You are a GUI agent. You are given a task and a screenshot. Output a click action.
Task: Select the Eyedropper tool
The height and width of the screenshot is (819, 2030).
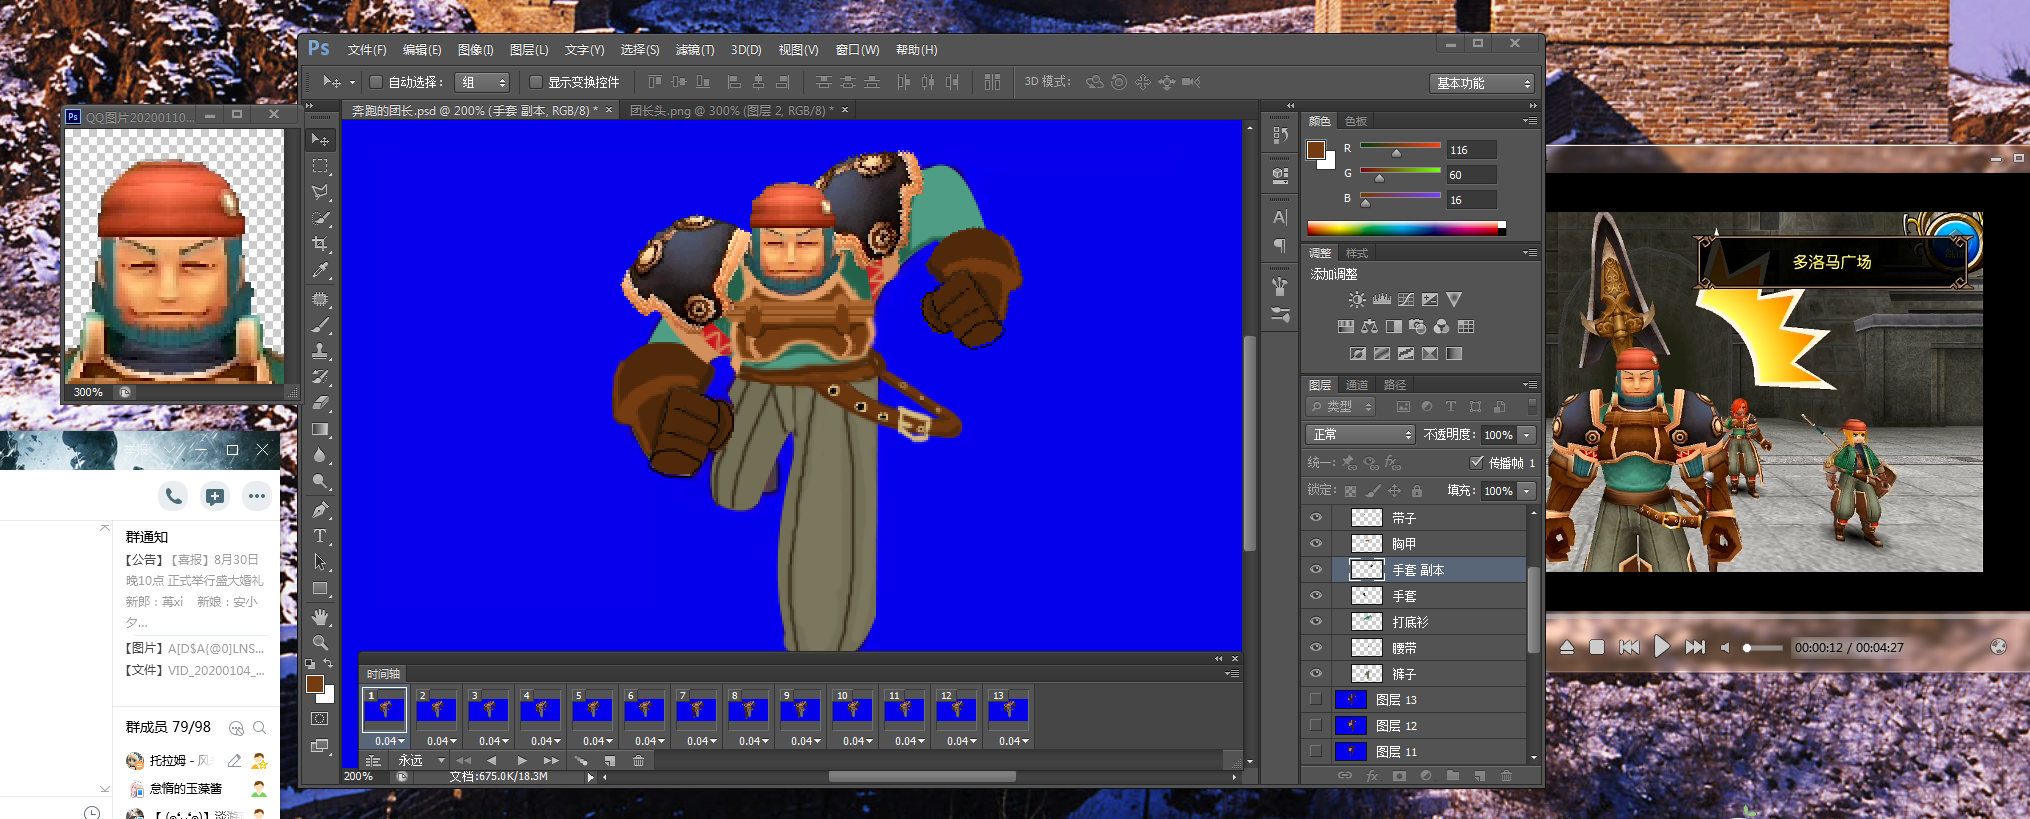[320, 270]
